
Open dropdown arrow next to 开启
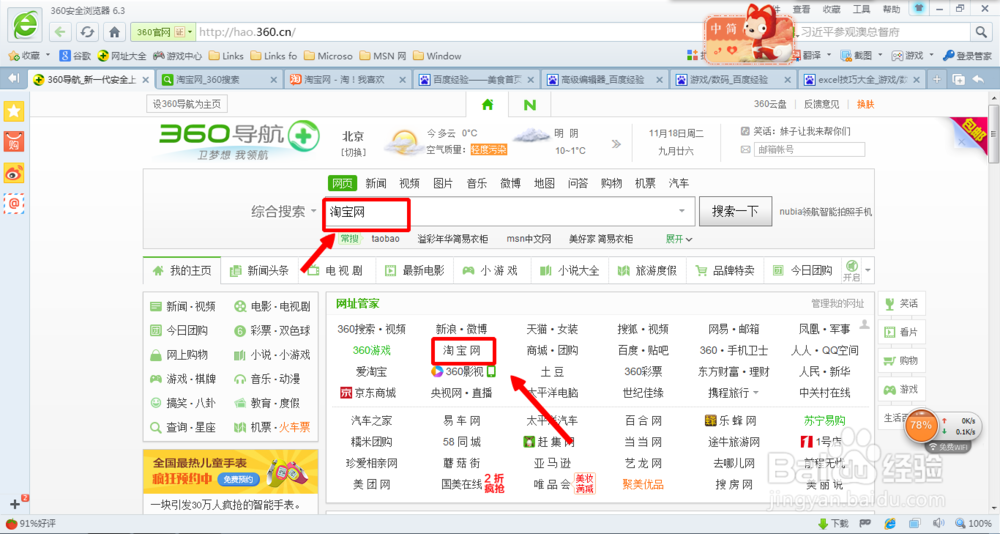coord(867,271)
